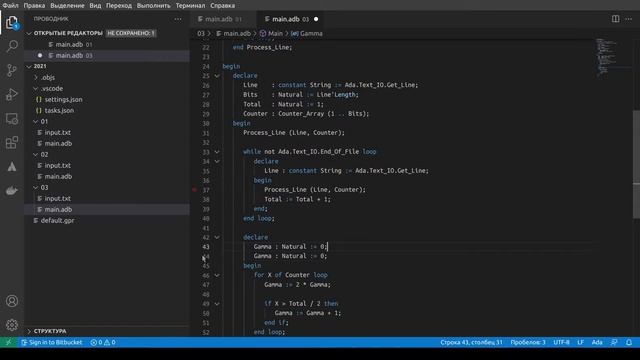Viewport: 640px width, 360px height.
Task: Open the Run and Debug view
Action: point(12,94)
